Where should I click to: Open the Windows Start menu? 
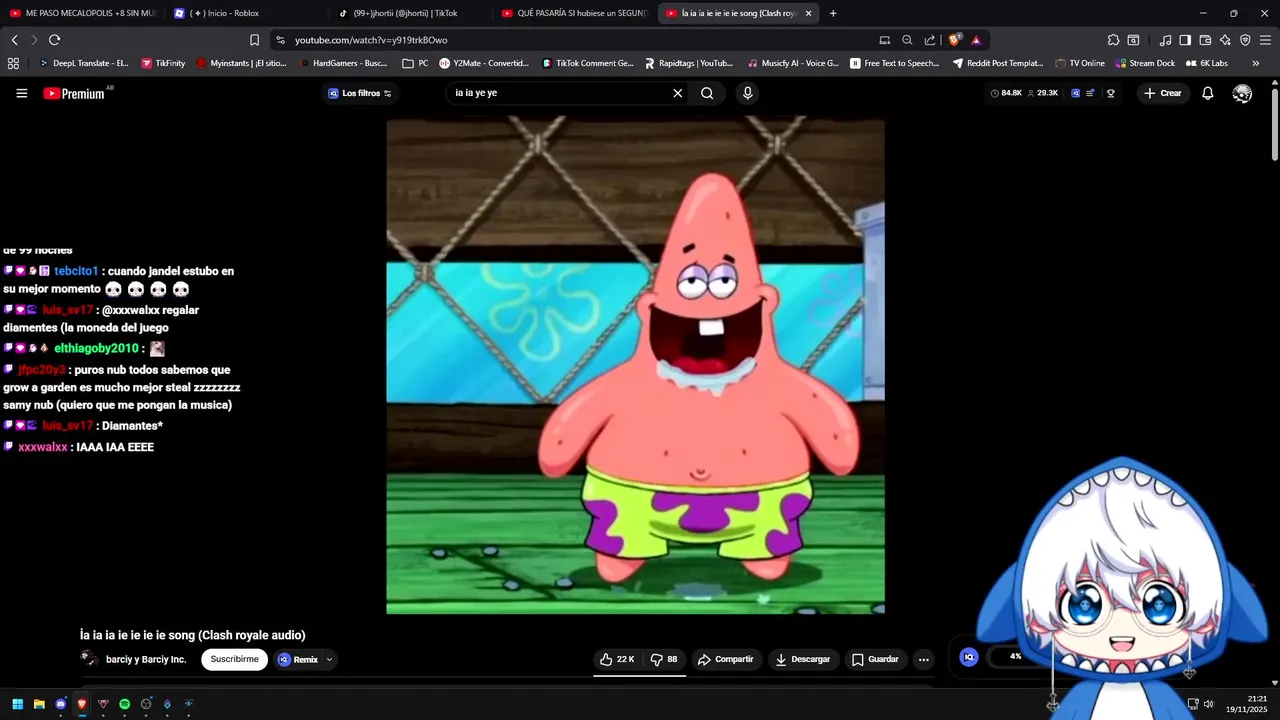(x=17, y=704)
